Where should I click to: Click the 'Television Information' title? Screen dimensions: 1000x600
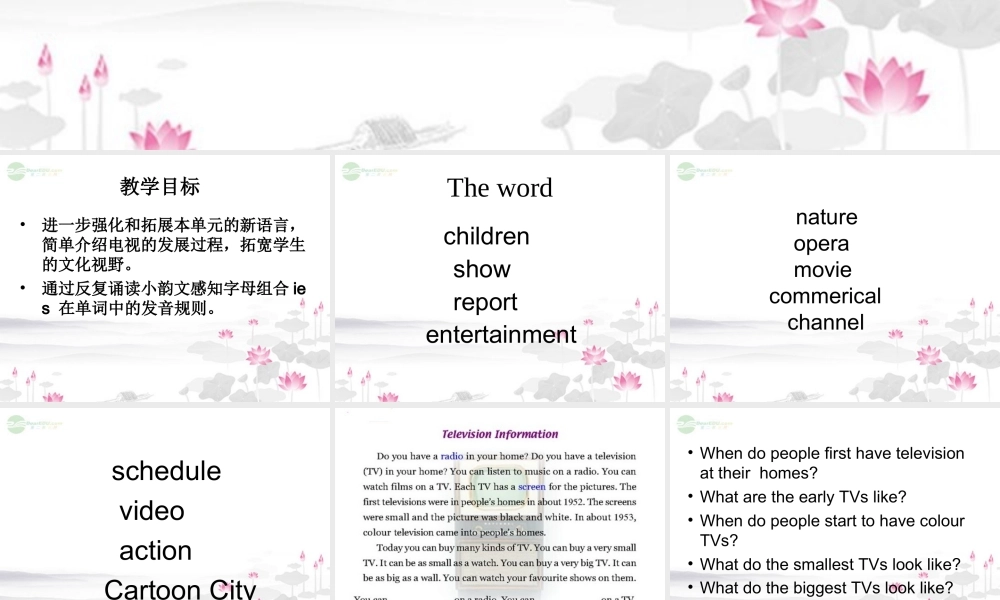point(500,434)
